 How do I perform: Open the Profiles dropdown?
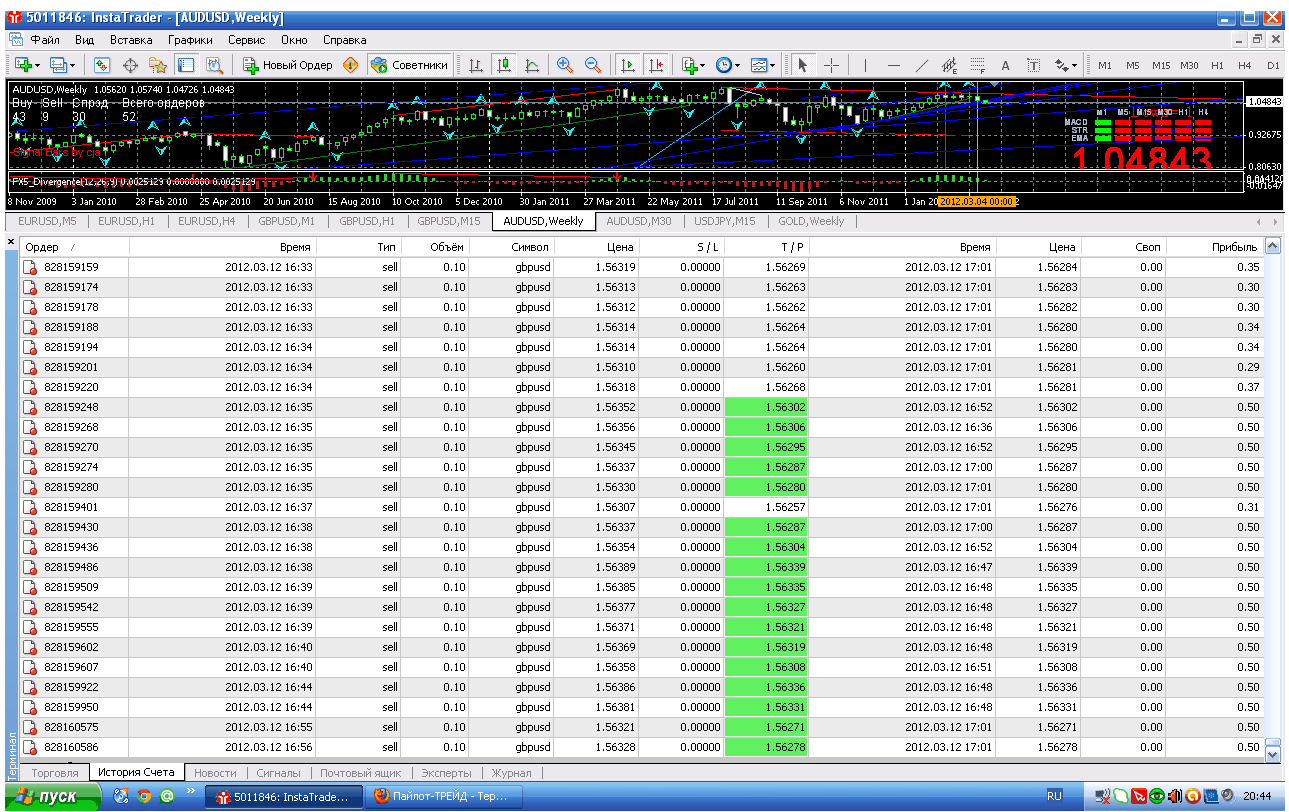63,65
